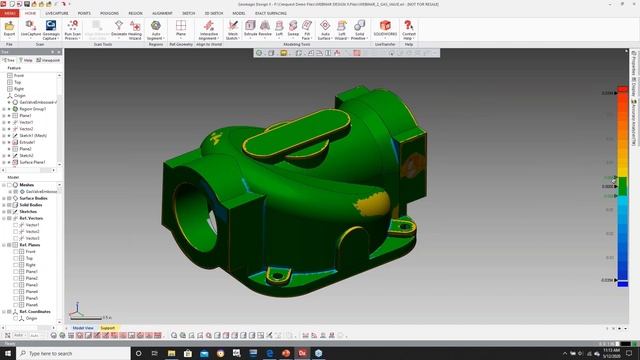Click the Windows Start button

point(8,353)
